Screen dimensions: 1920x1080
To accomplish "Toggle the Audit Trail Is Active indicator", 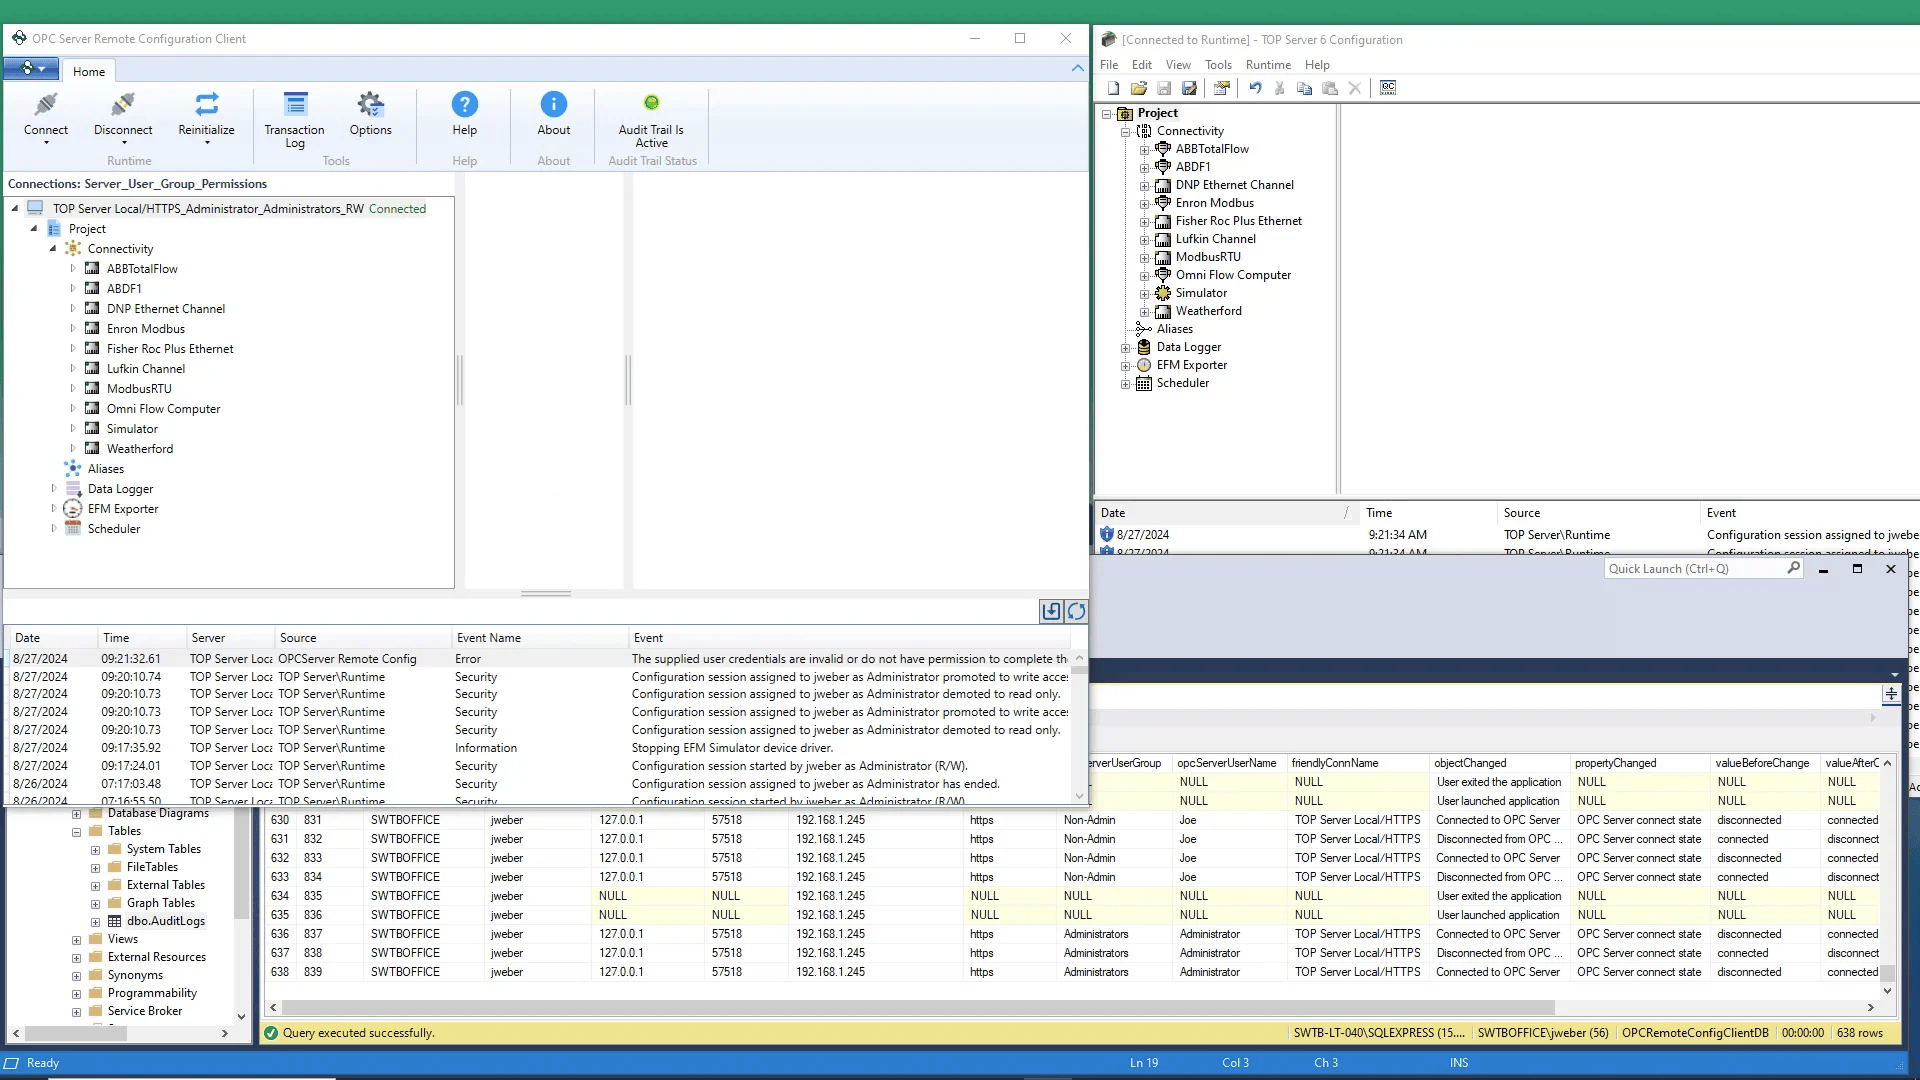I will (651, 112).
